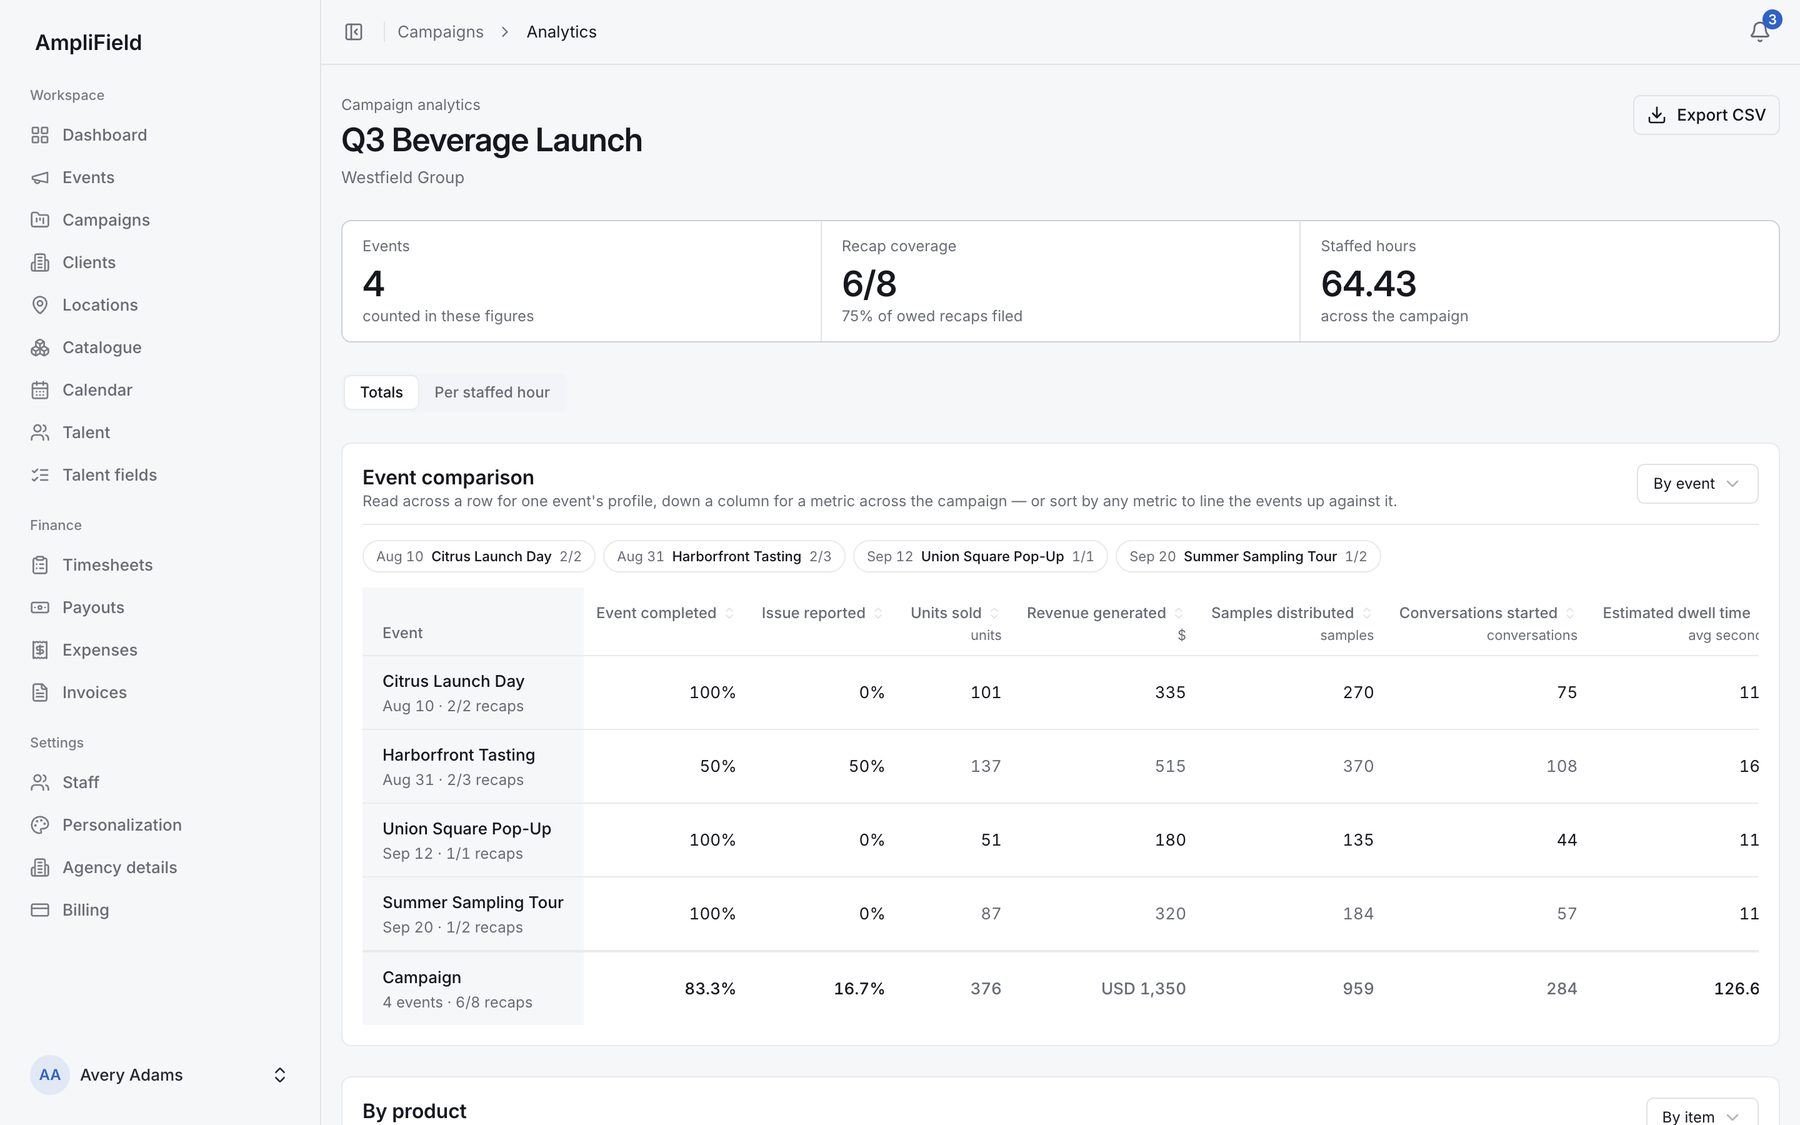Screen dimensions: 1800x1125
Task: Click the Events megaphone icon
Action: [x=40, y=178]
